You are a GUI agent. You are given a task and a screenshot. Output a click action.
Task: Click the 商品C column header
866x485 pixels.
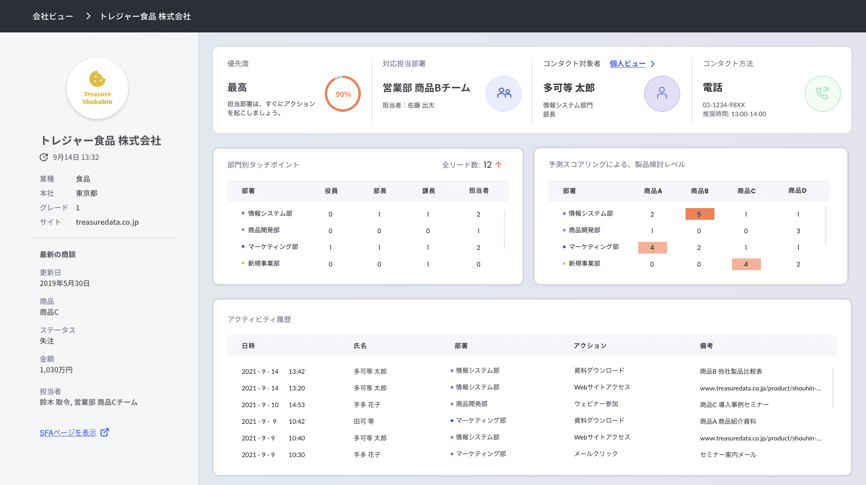(746, 191)
